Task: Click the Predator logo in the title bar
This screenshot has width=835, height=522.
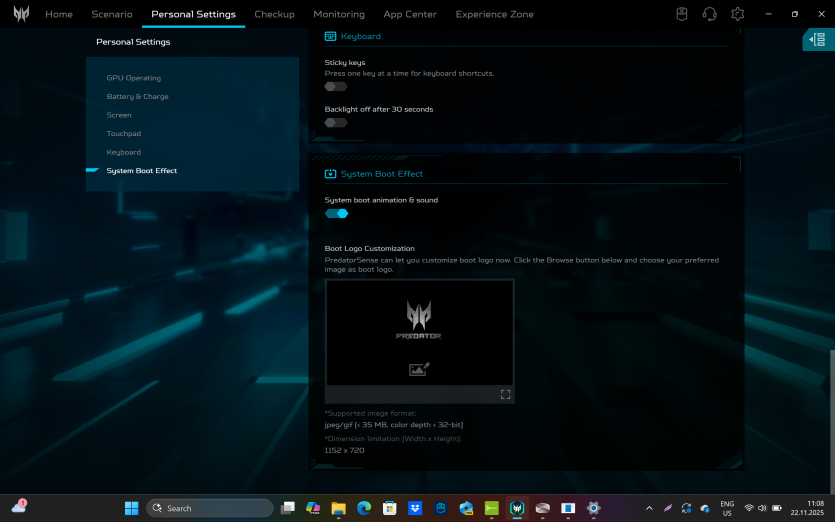Action: coord(20,14)
